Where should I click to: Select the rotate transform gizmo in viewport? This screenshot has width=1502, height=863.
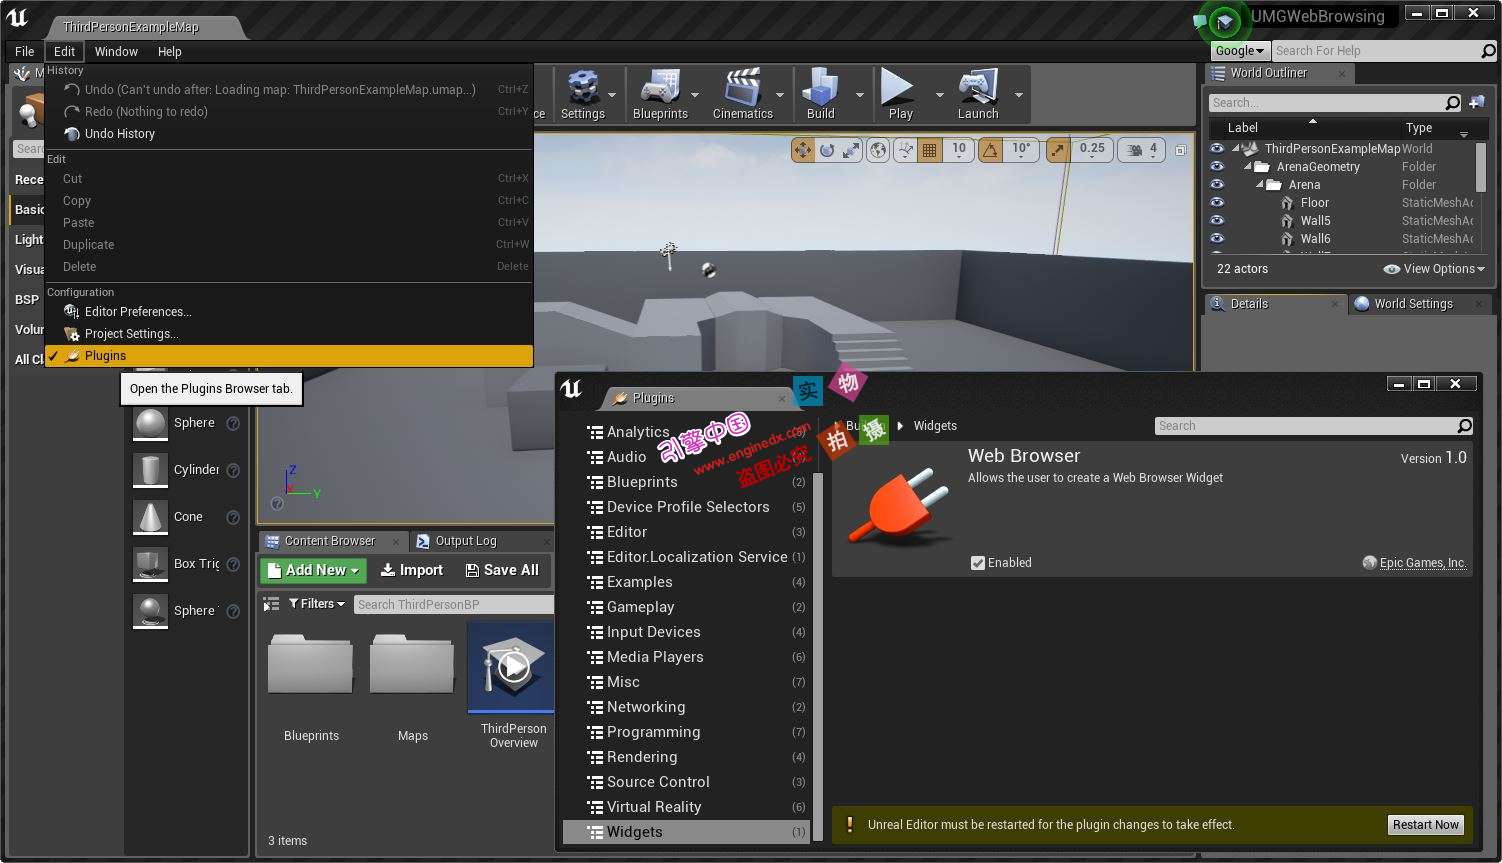pos(827,150)
